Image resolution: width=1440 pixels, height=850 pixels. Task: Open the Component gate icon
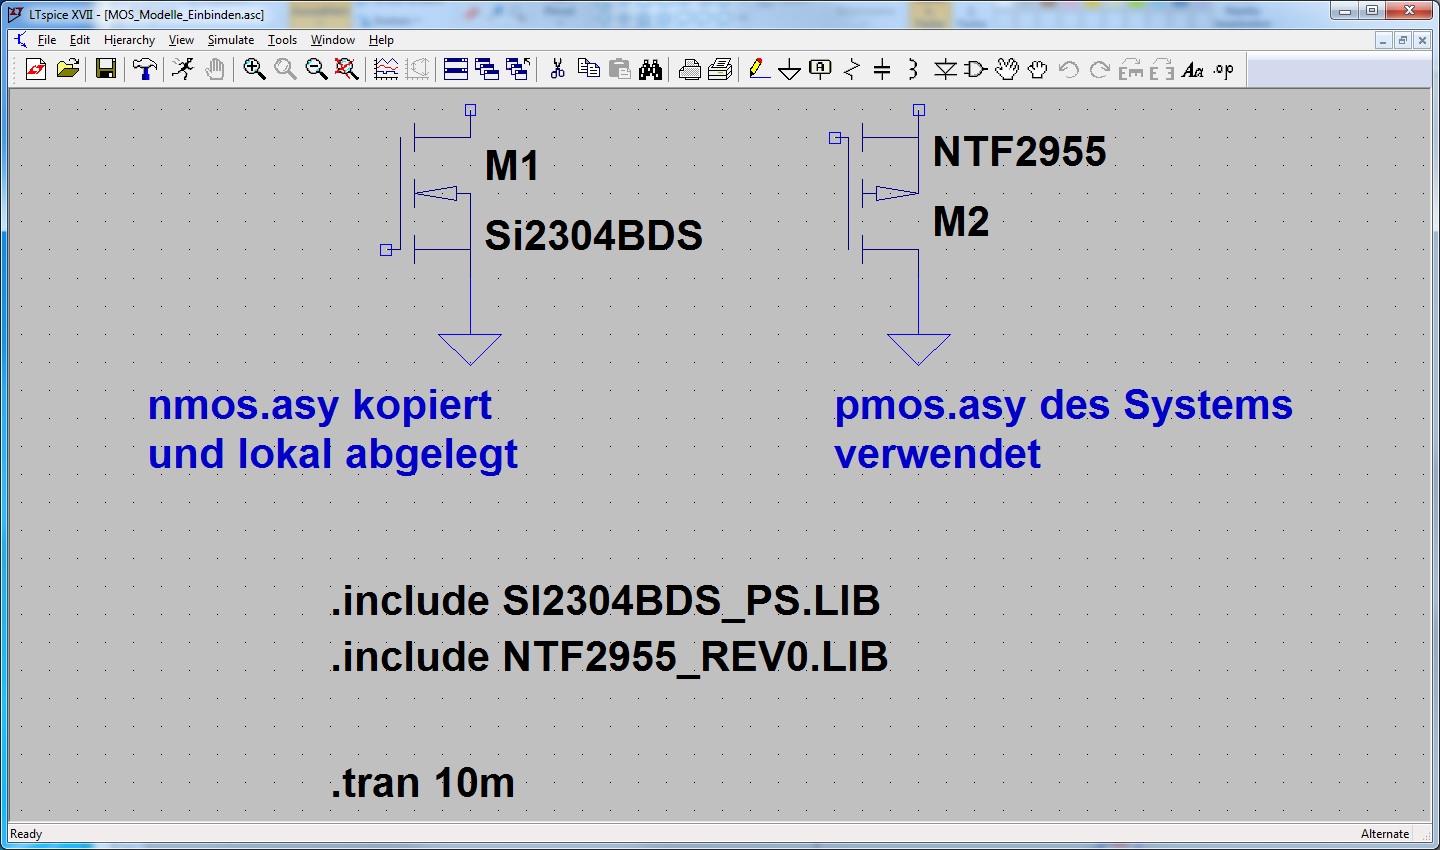(976, 69)
